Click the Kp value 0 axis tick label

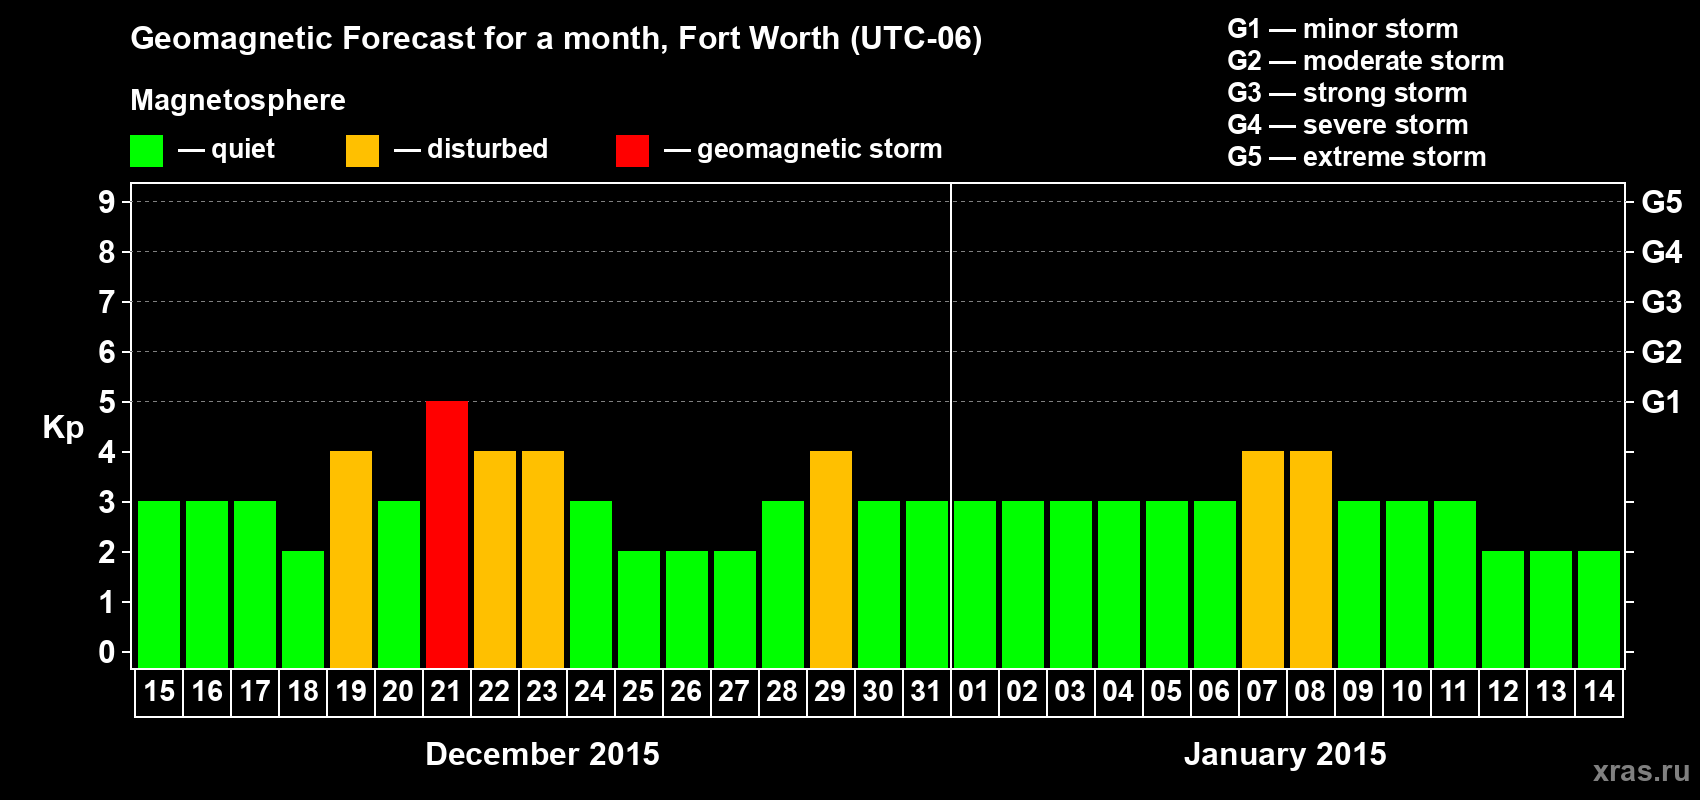[107, 652]
